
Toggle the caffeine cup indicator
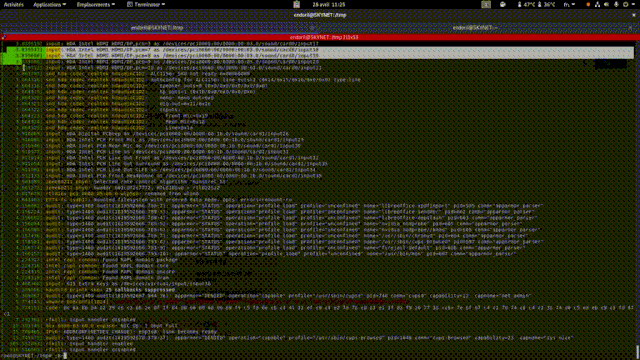pyautogui.click(x=503, y=4)
